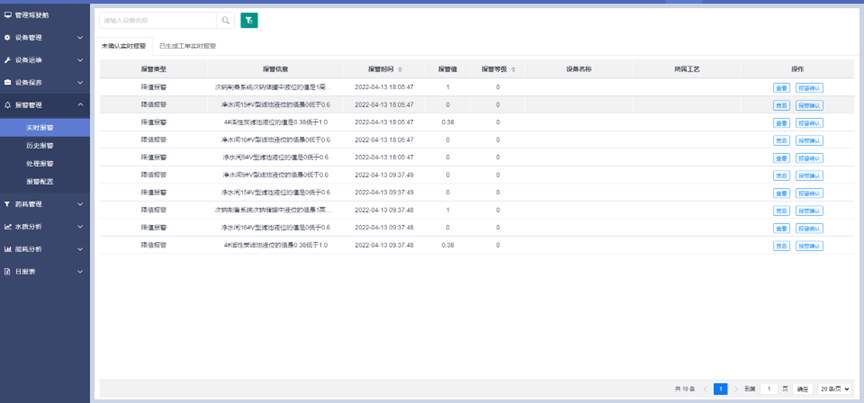Click 报警确认 for 净水间15#V型 18:05:47 alarm
864x403 pixels.
coord(809,105)
